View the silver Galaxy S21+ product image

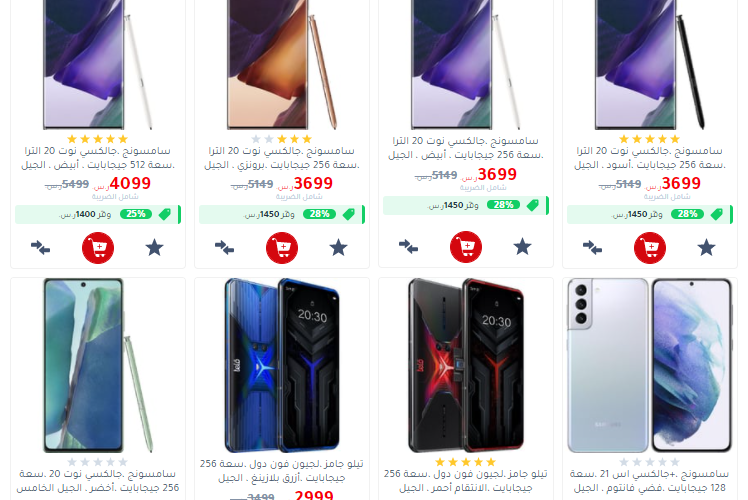650,365
